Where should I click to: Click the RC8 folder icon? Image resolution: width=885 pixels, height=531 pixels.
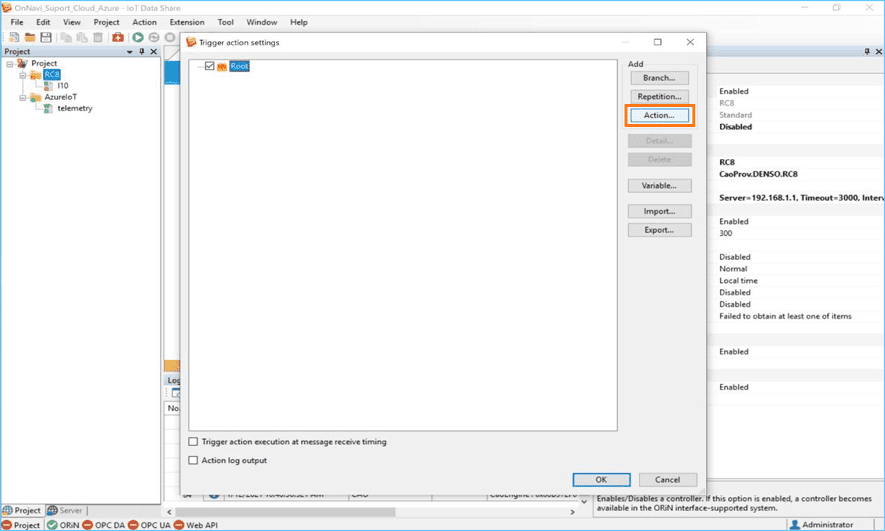[x=36, y=74]
